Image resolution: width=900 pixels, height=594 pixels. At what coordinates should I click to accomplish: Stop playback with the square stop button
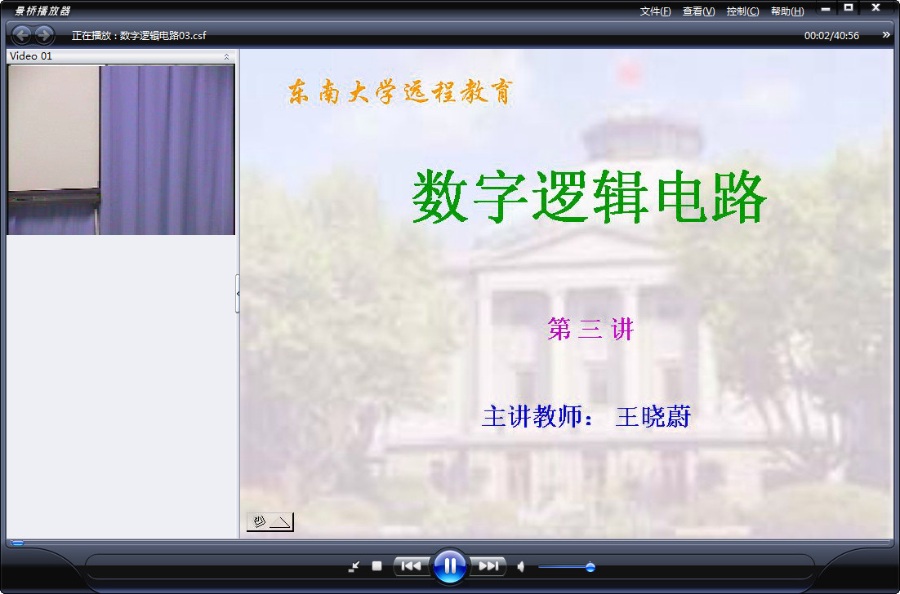(x=377, y=566)
